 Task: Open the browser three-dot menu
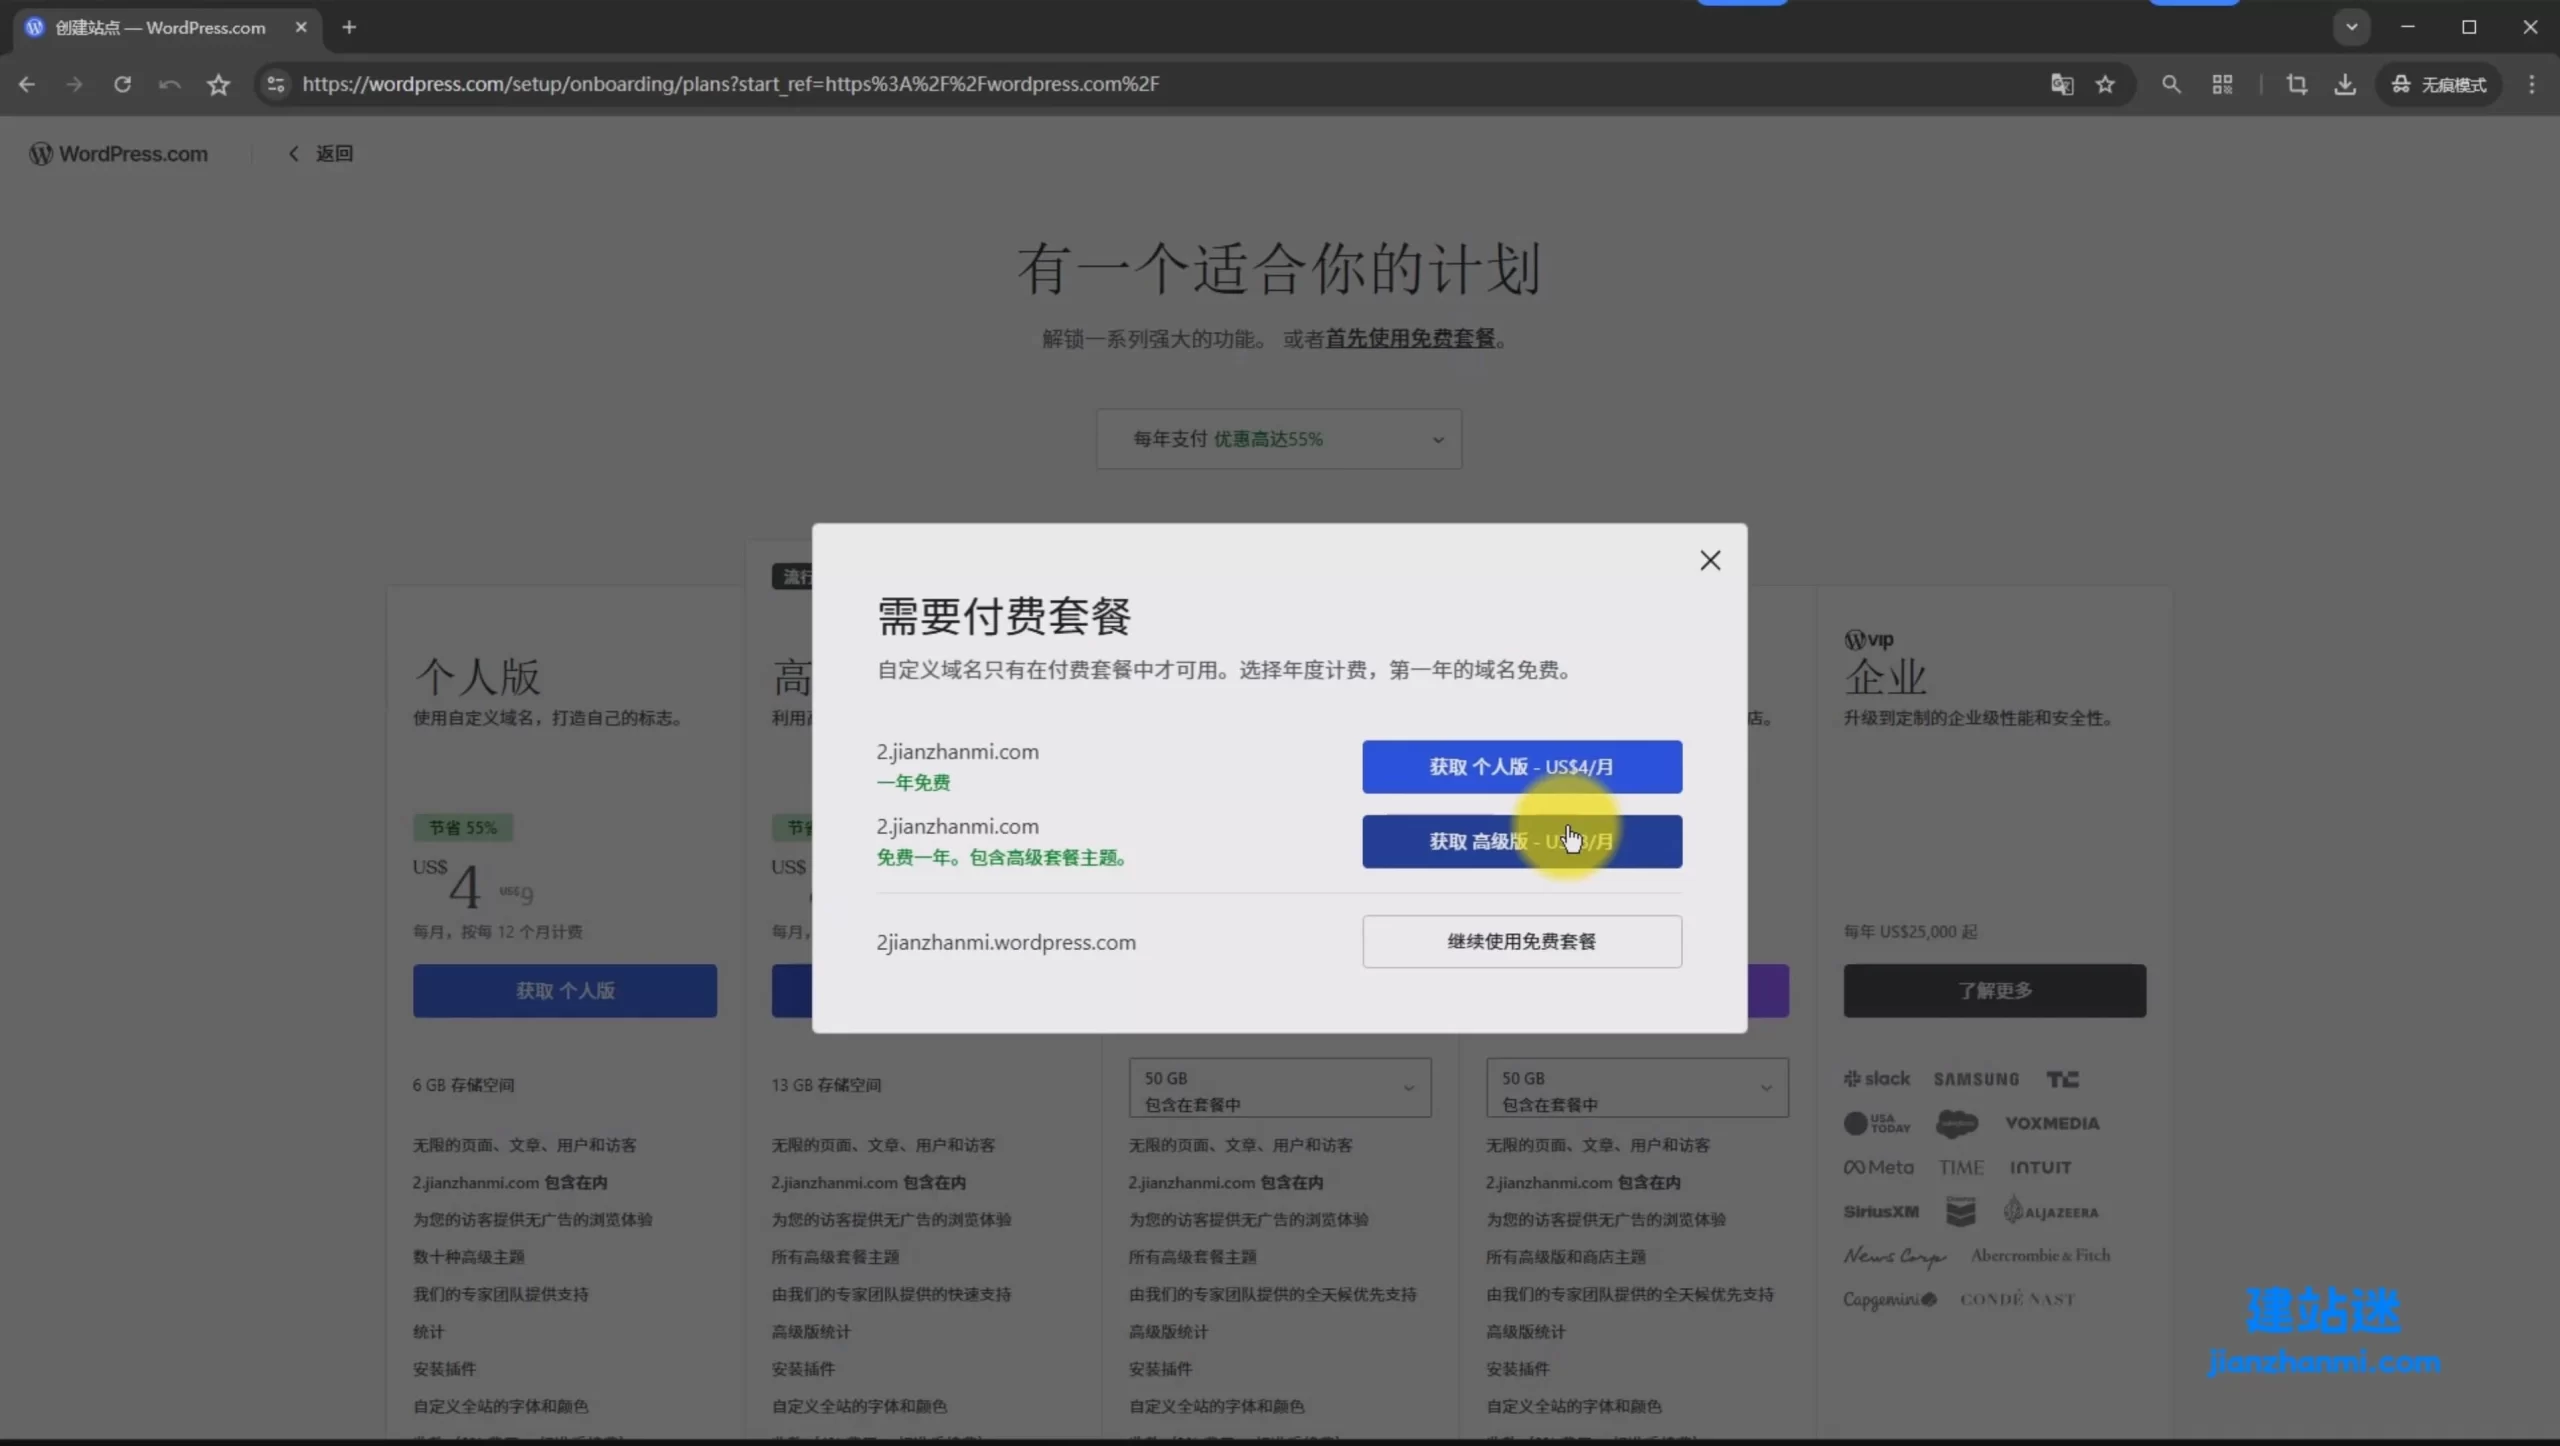point(2531,84)
